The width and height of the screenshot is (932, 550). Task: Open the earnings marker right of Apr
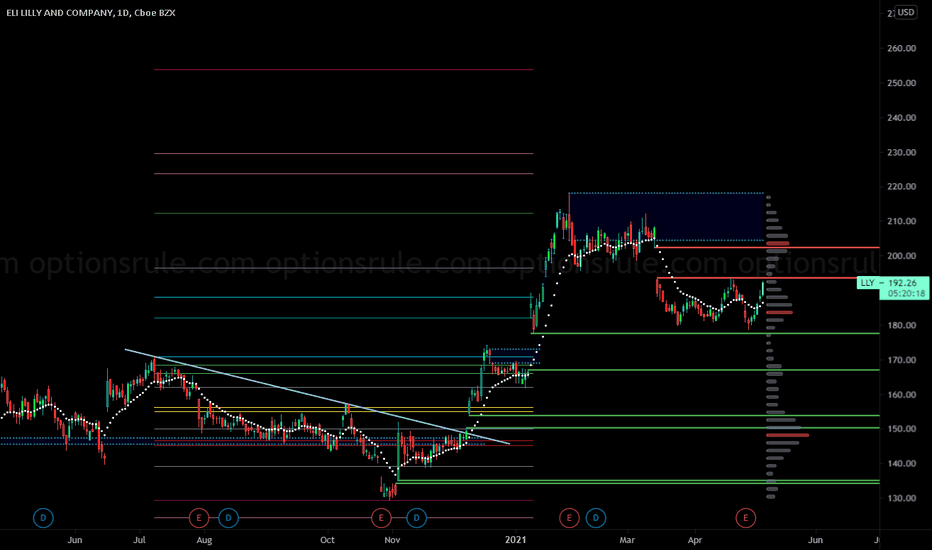745,518
